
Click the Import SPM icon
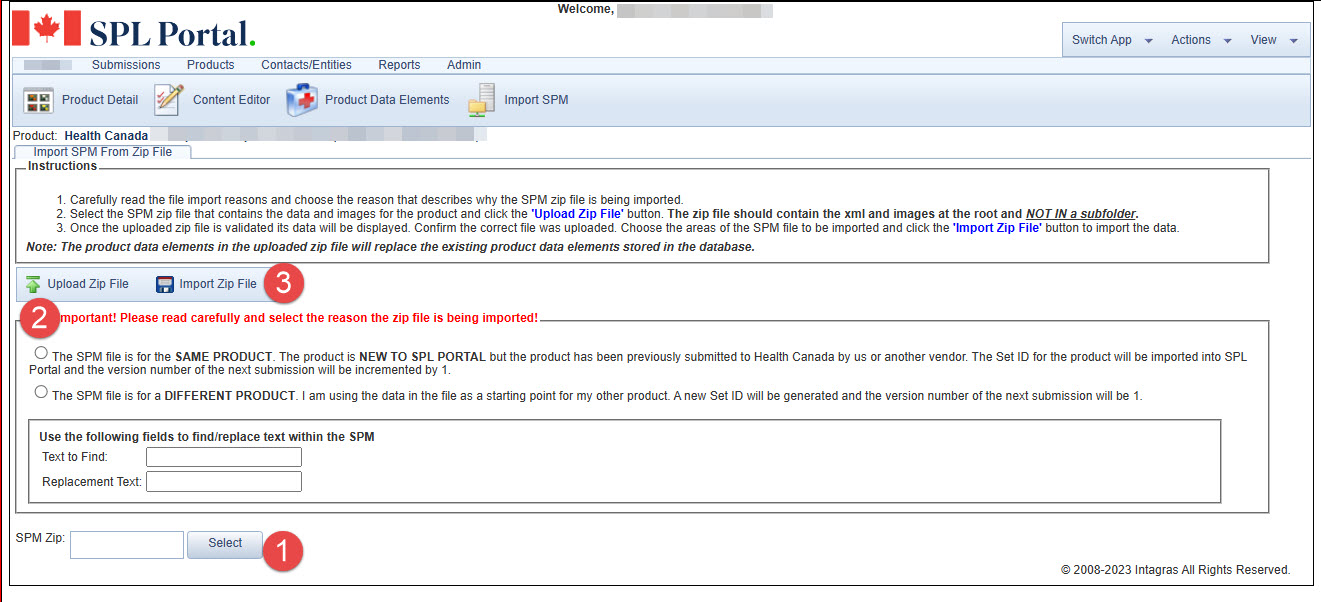pyautogui.click(x=482, y=100)
